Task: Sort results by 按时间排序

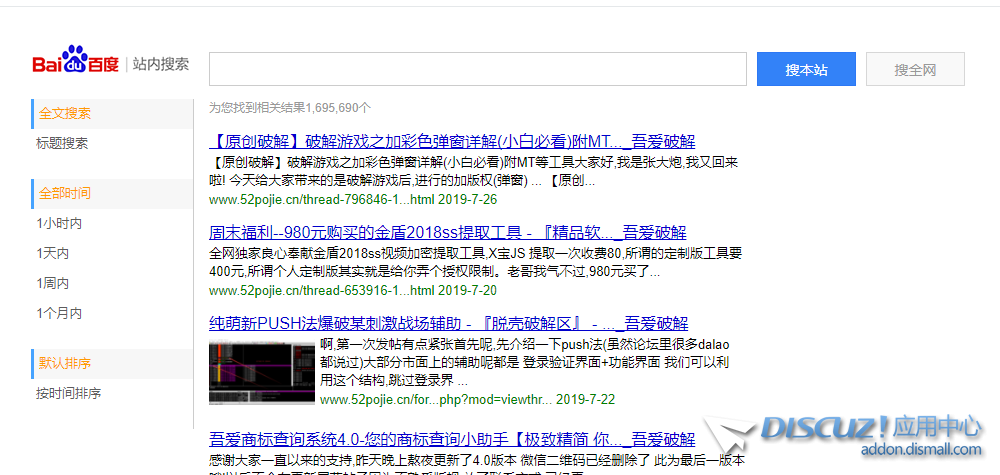Action: pos(68,393)
